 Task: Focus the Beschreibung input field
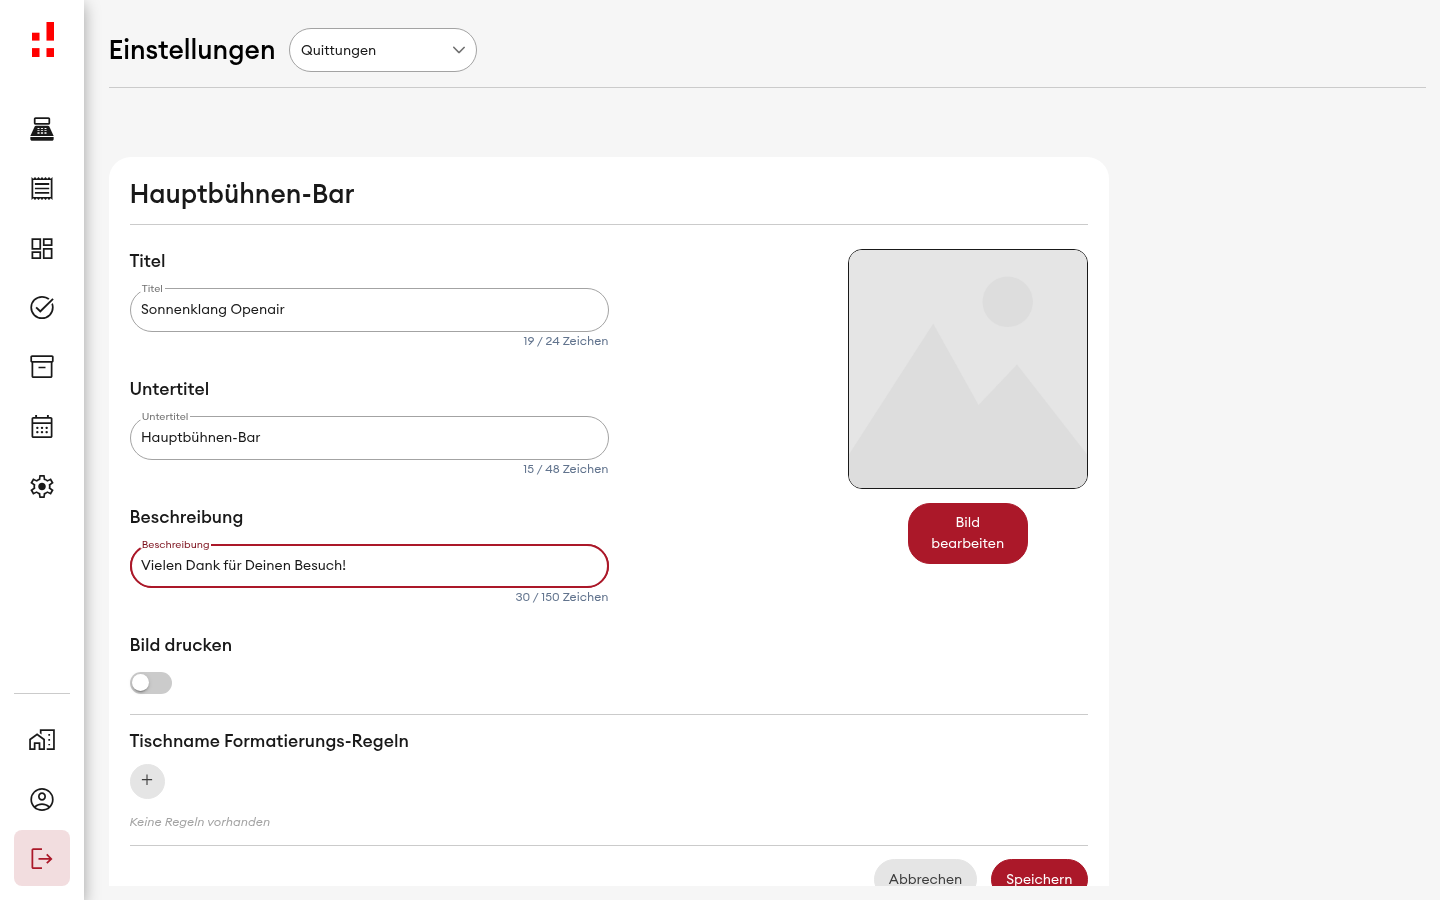point(369,566)
